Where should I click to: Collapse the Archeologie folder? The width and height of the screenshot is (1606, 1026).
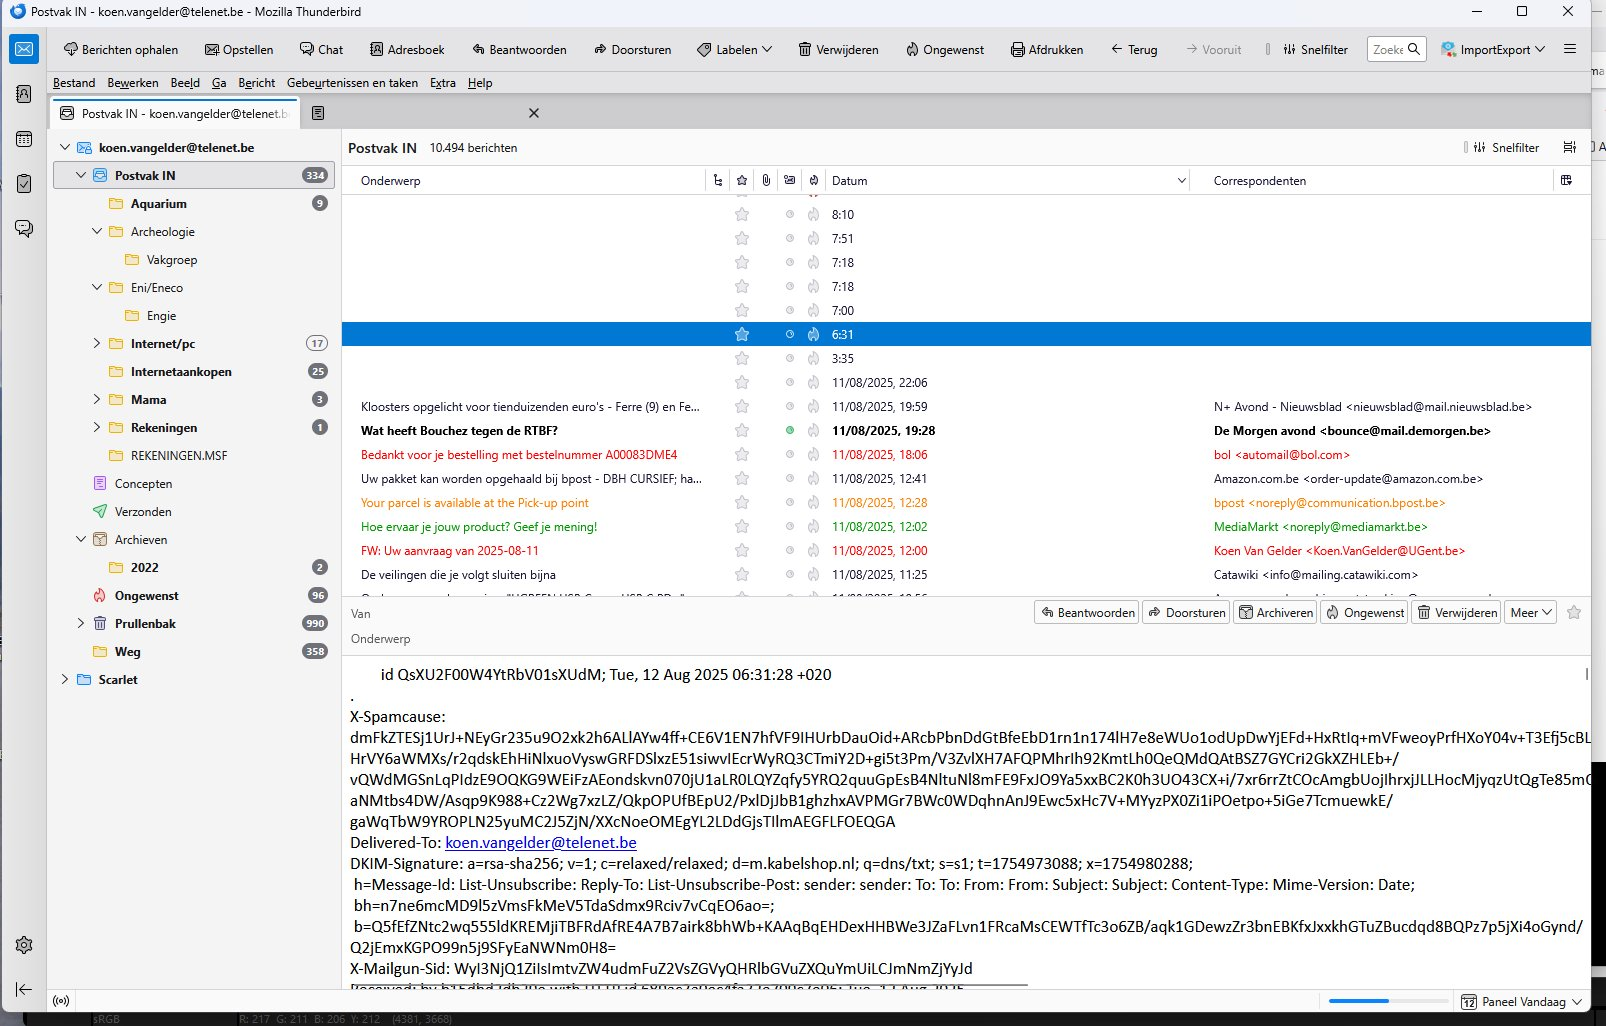97,232
